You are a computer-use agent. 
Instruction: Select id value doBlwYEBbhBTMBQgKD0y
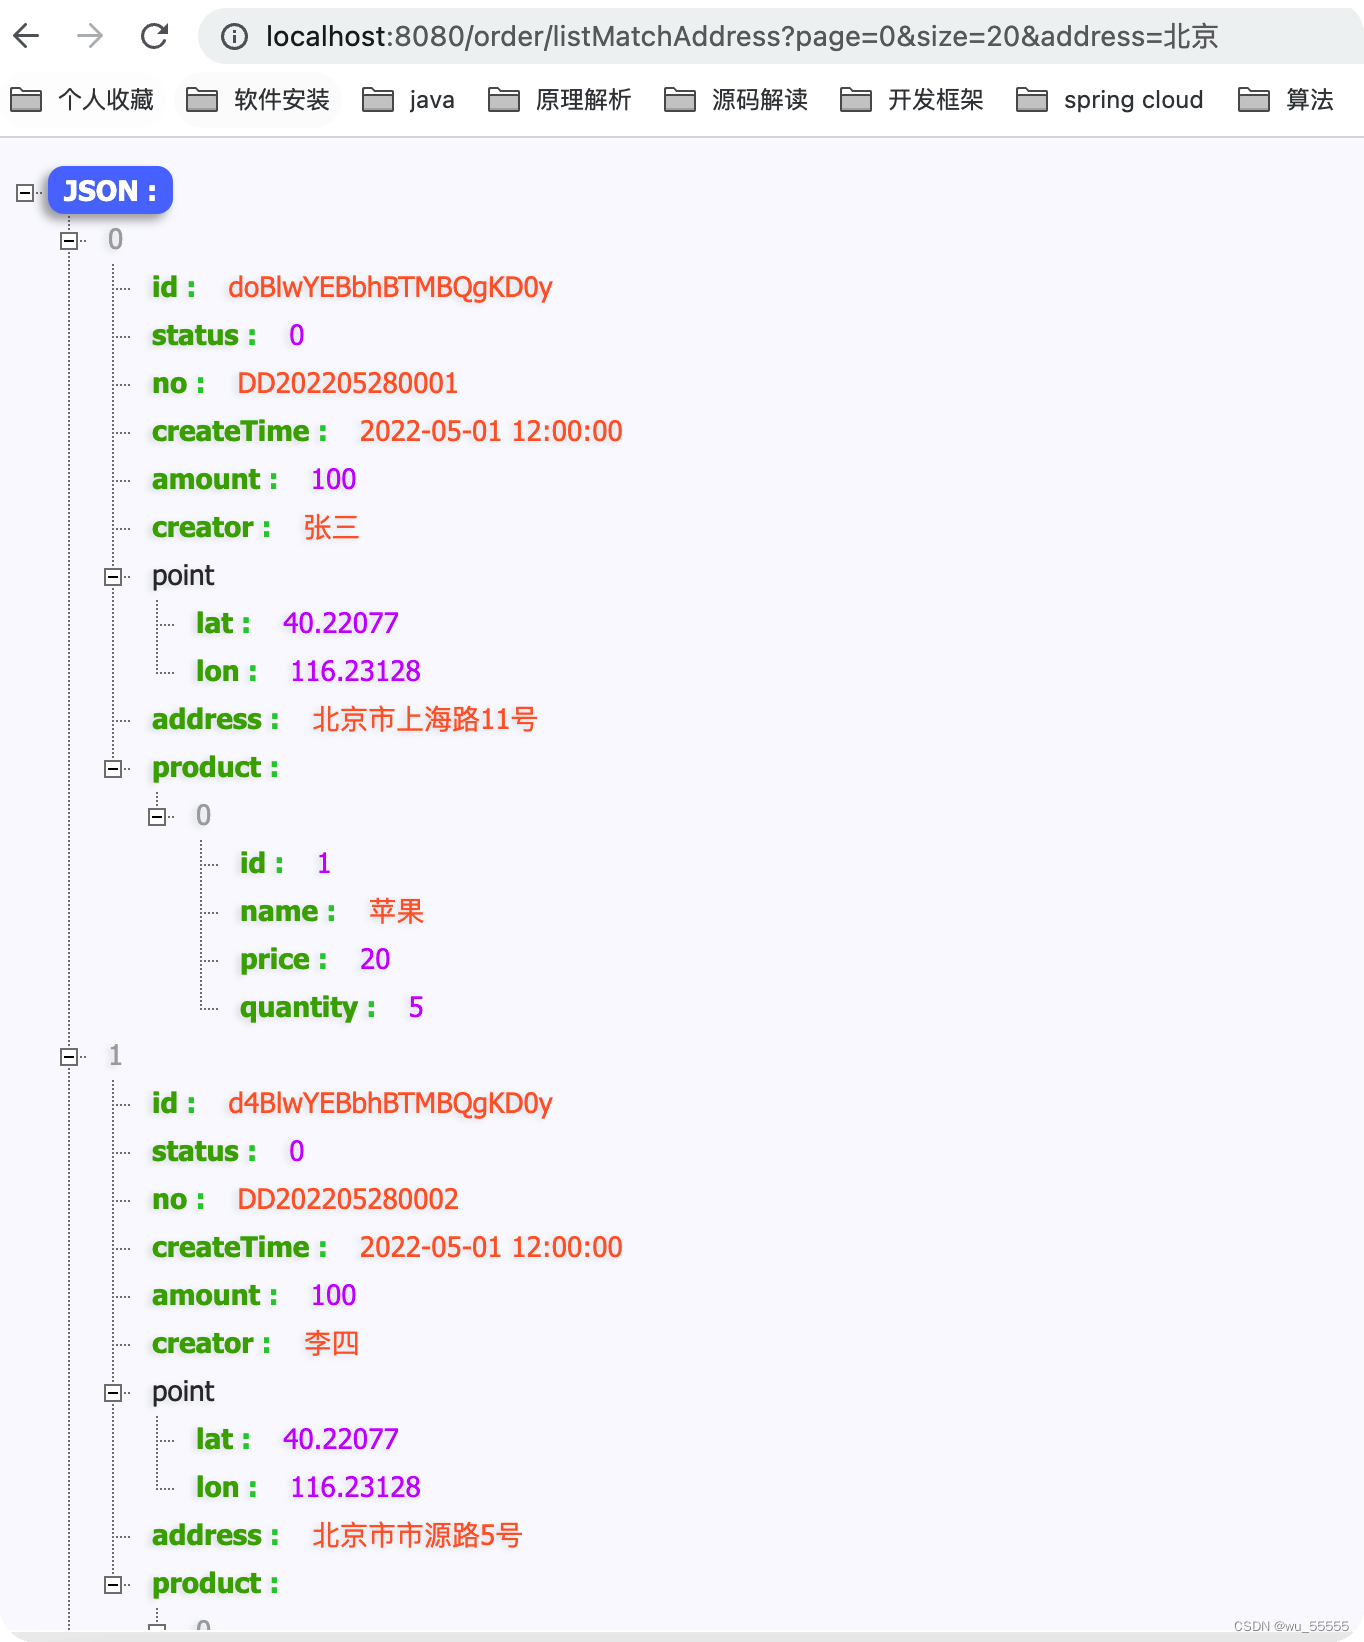point(390,288)
